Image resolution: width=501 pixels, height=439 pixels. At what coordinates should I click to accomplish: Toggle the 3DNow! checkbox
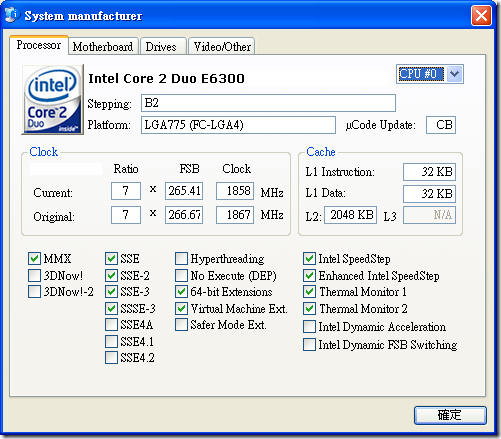(35, 275)
